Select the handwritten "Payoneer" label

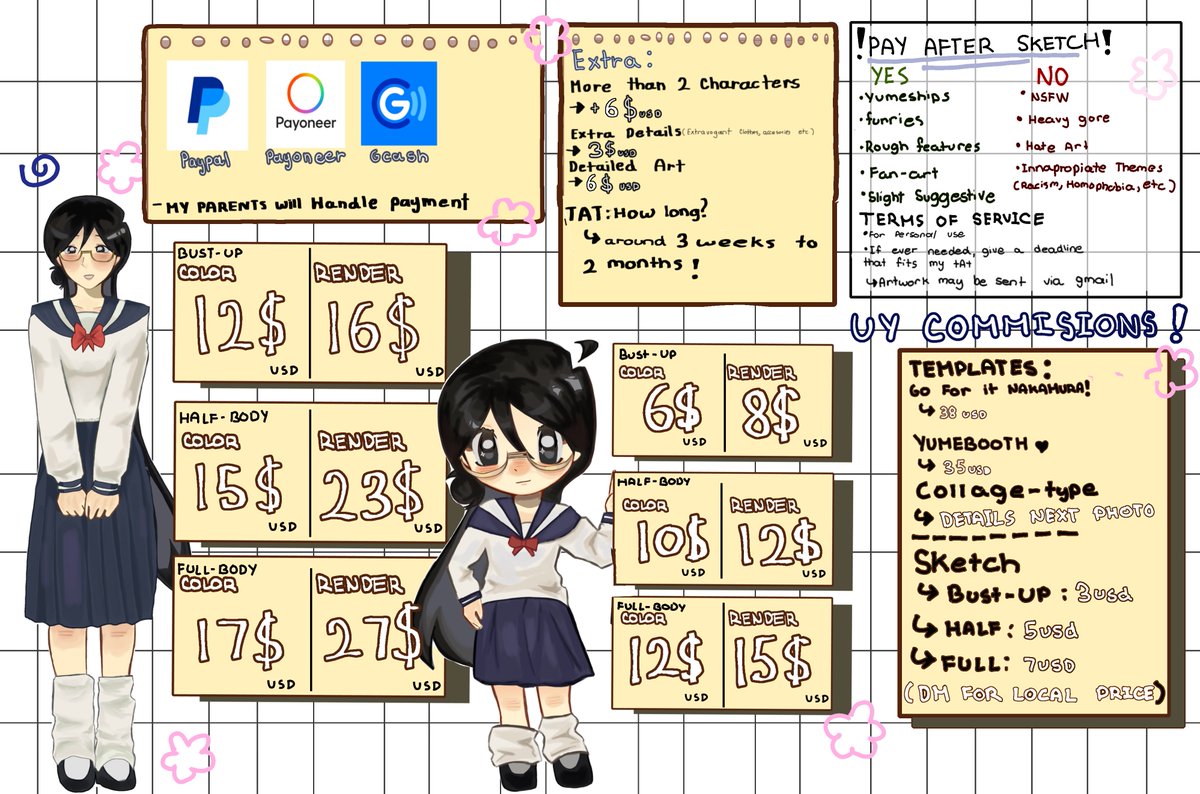[x=305, y=158]
